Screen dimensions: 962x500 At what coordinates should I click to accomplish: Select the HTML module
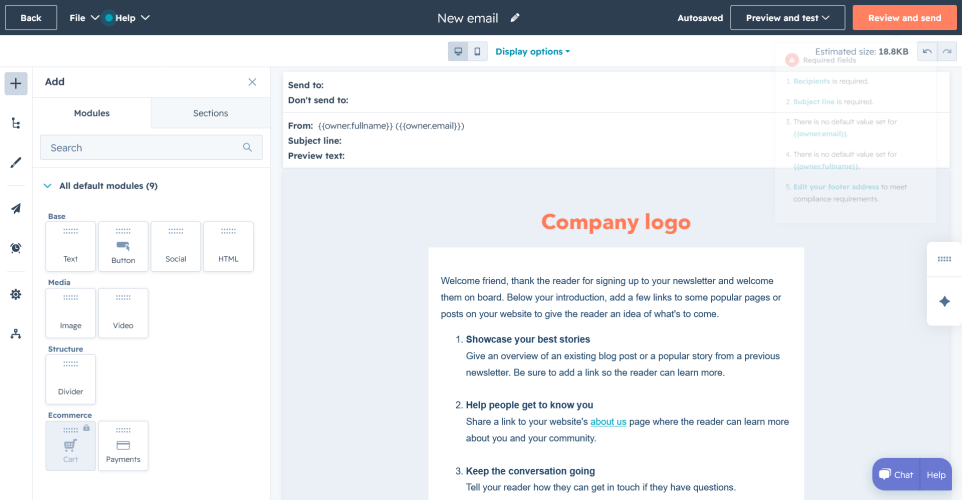(228, 246)
